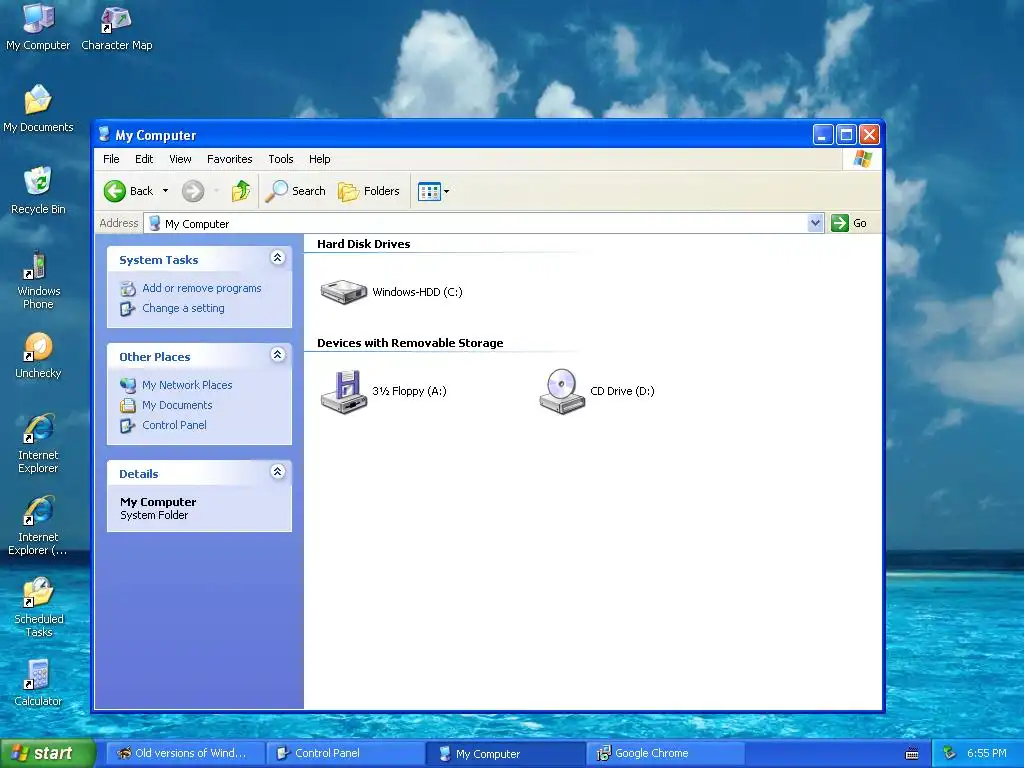1024x768 pixels.
Task: Open the Back history dropdown arrow
Action: (x=165, y=191)
